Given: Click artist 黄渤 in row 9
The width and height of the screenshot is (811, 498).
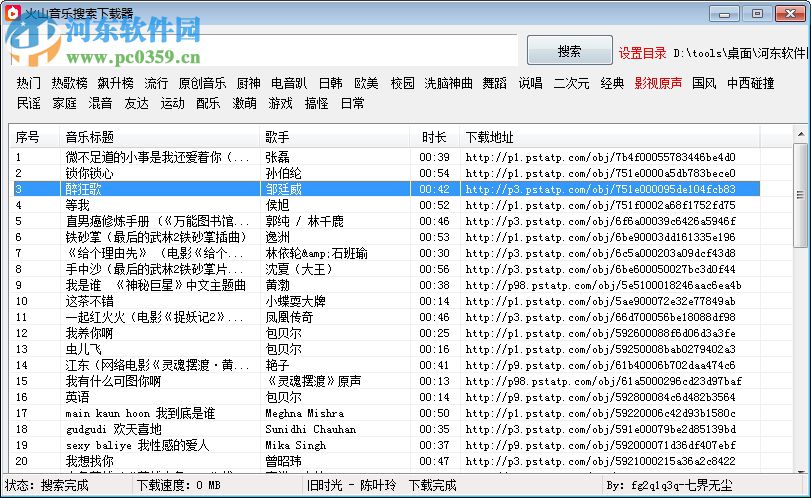Looking at the screenshot, I should coord(277,285).
